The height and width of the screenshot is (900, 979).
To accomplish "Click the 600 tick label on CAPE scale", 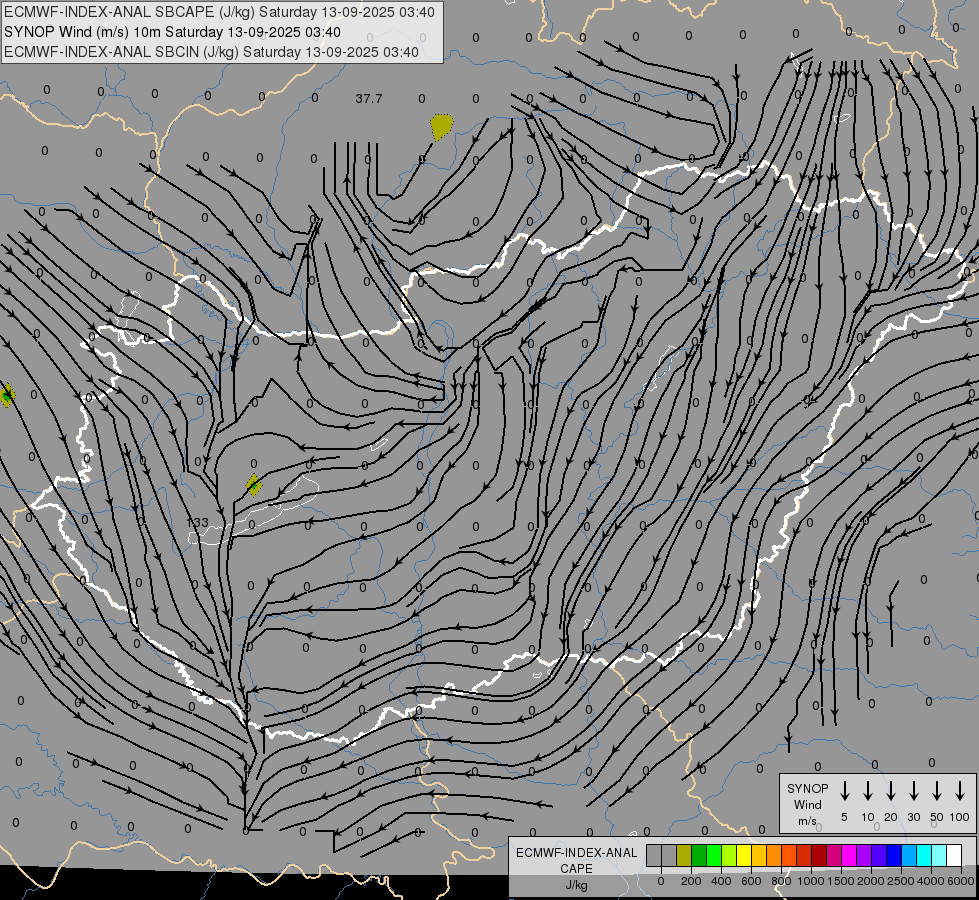I will click(751, 881).
